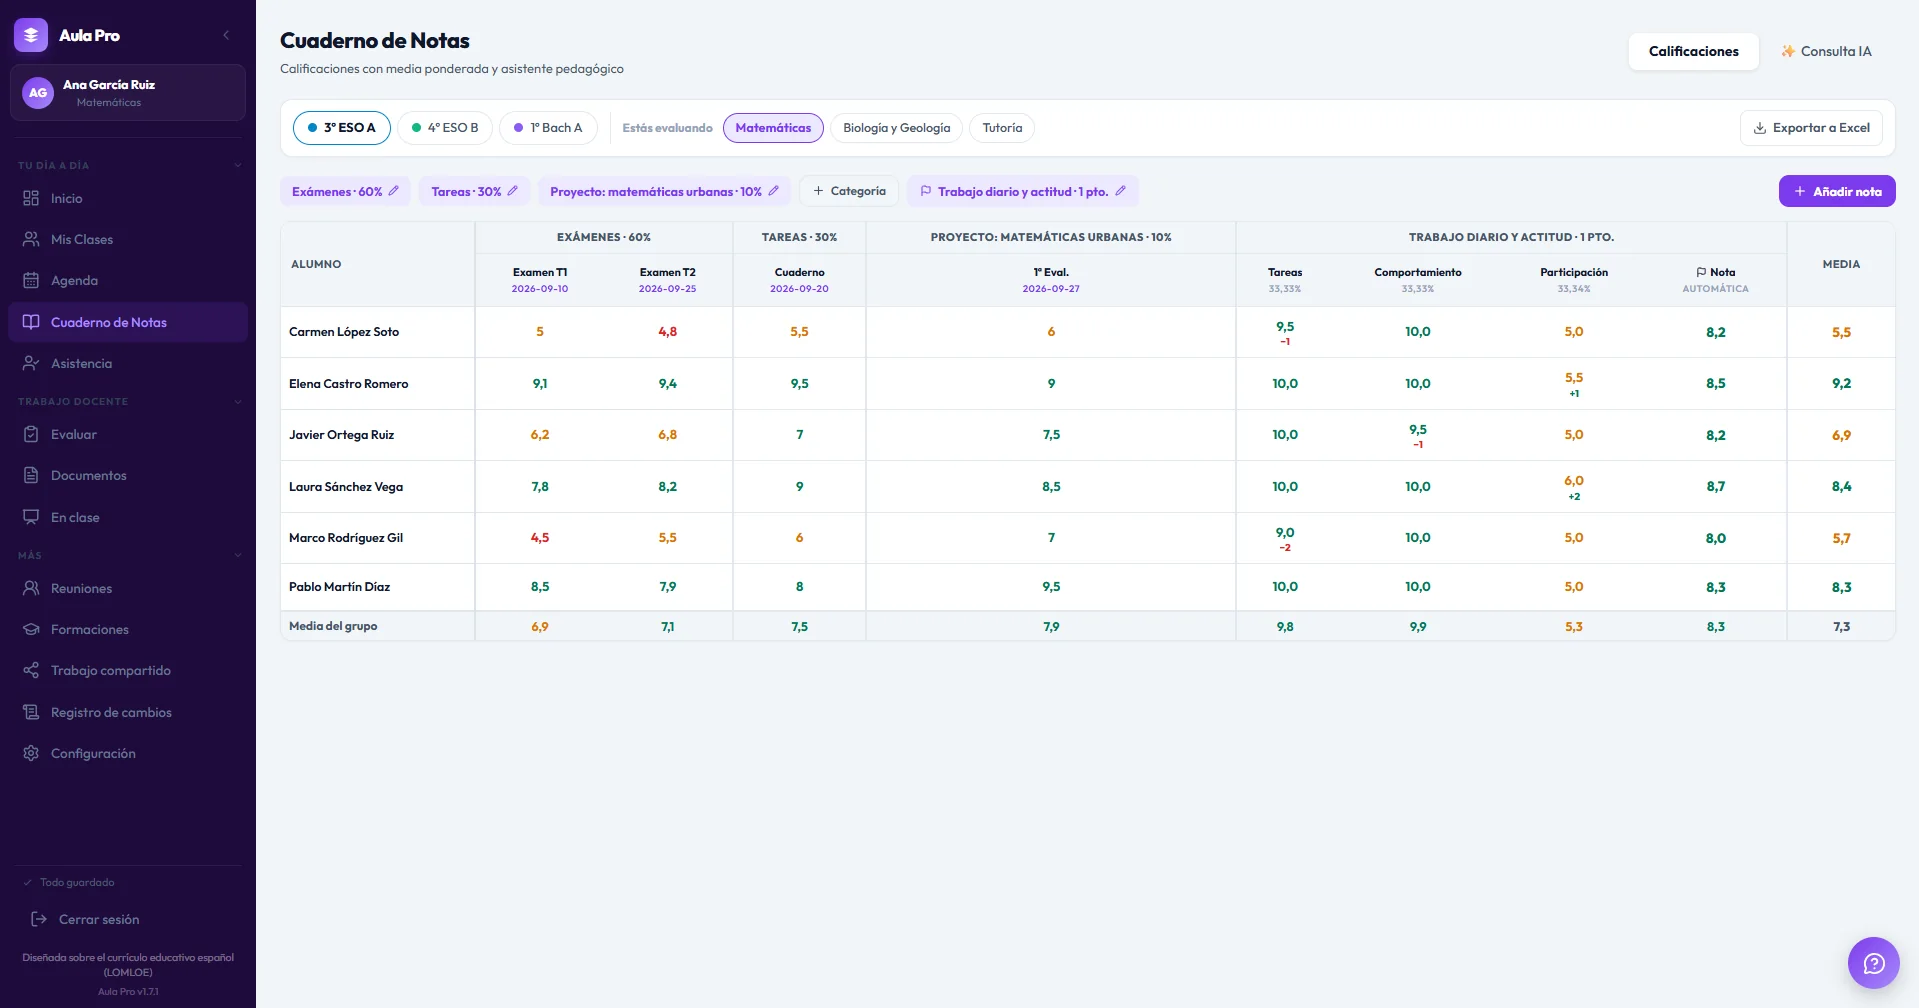
Task: Edit the Tareas 30% category pencil
Action: 512,191
